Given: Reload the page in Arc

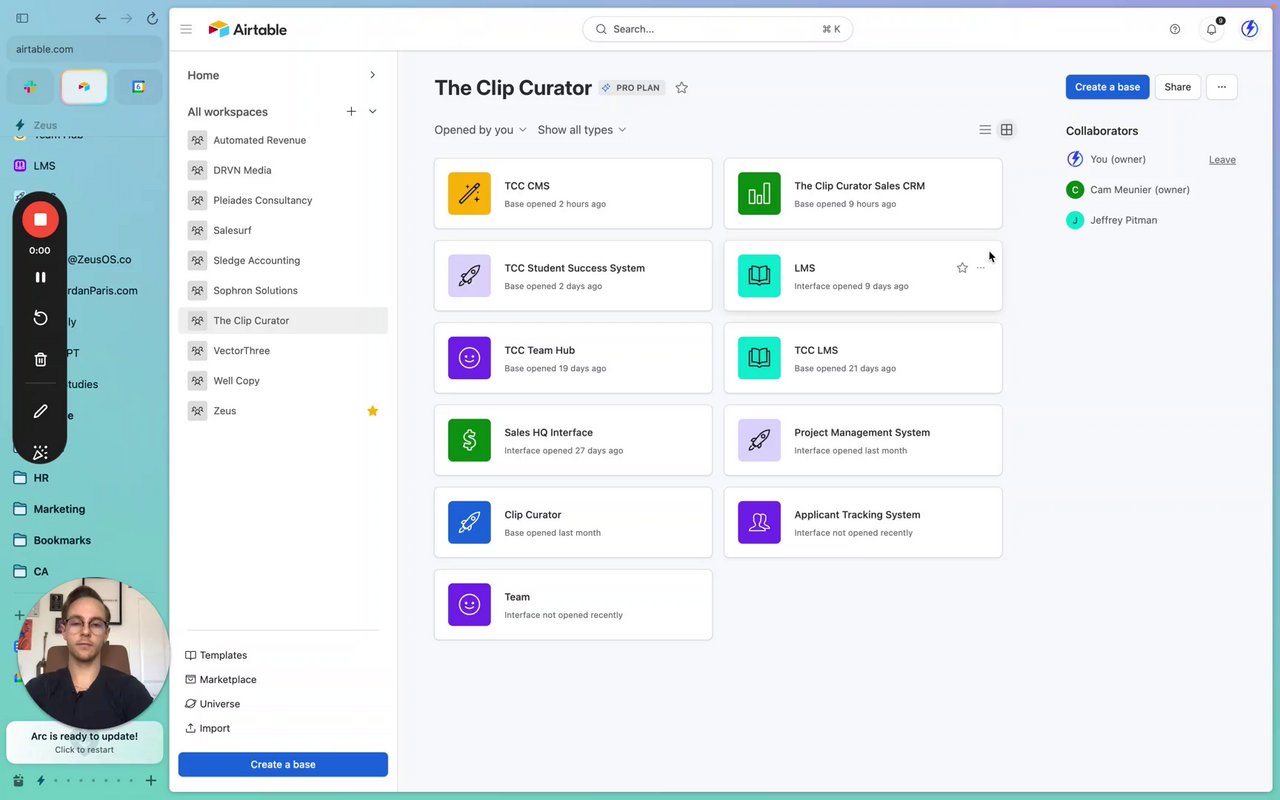Looking at the screenshot, I should point(152,18).
